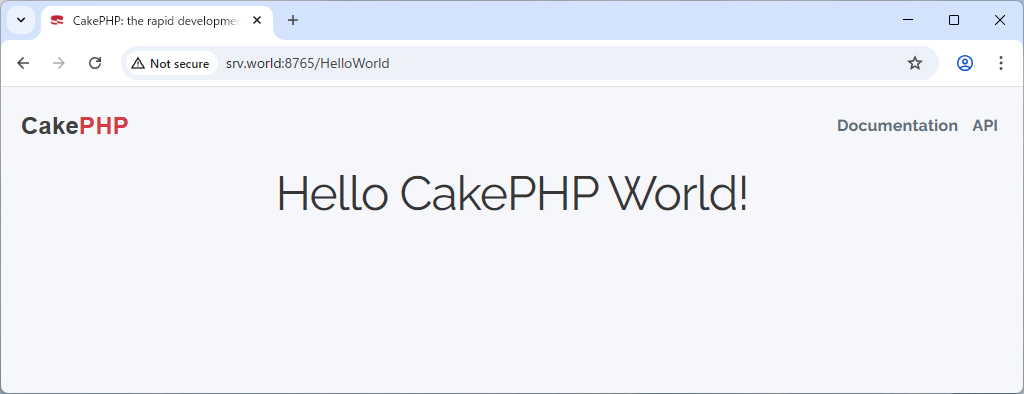Open the Chrome three-dot menu
Screen dimensions: 1024x394
(1000, 63)
